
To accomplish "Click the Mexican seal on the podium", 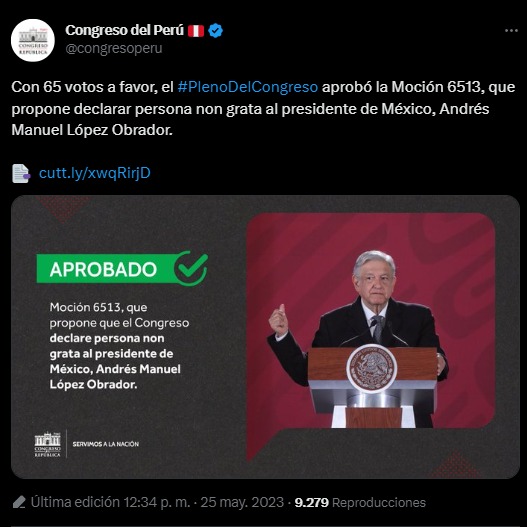I will tap(371, 369).
